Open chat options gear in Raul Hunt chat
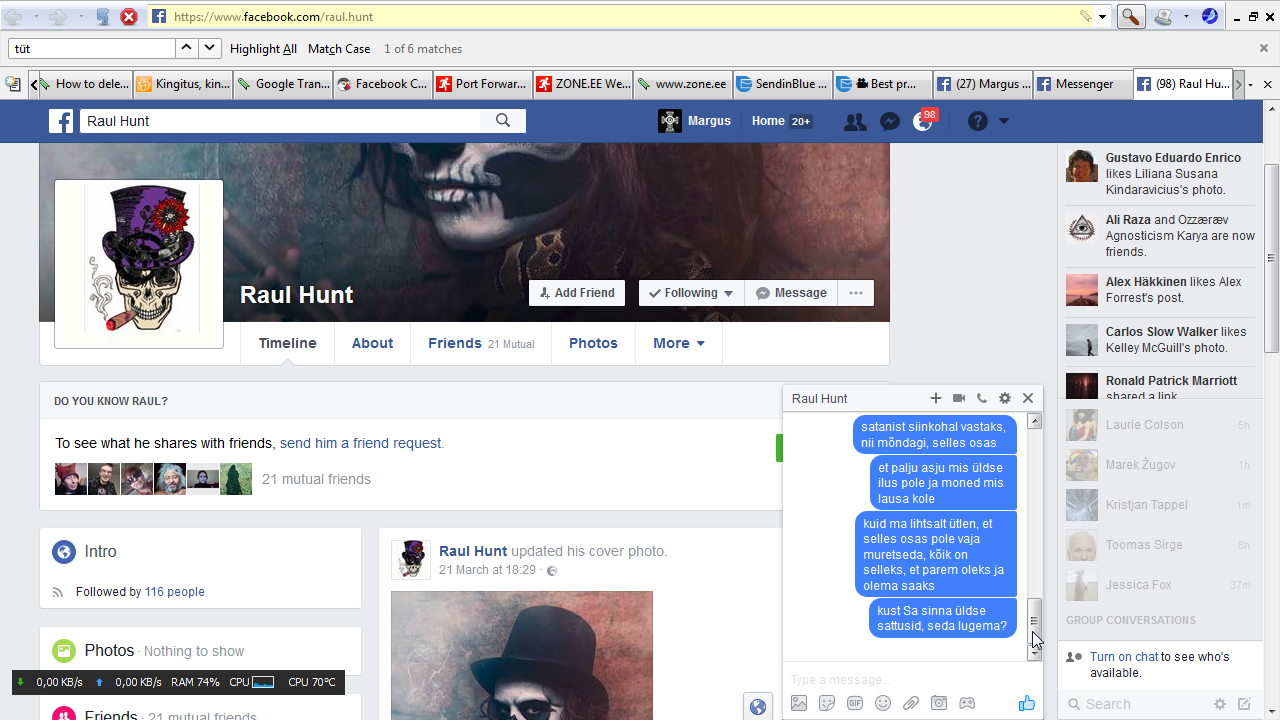 pyautogui.click(x=1005, y=398)
